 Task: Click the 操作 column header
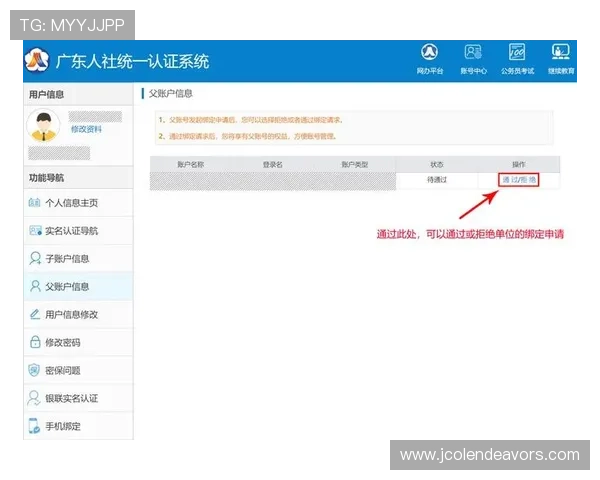518,165
